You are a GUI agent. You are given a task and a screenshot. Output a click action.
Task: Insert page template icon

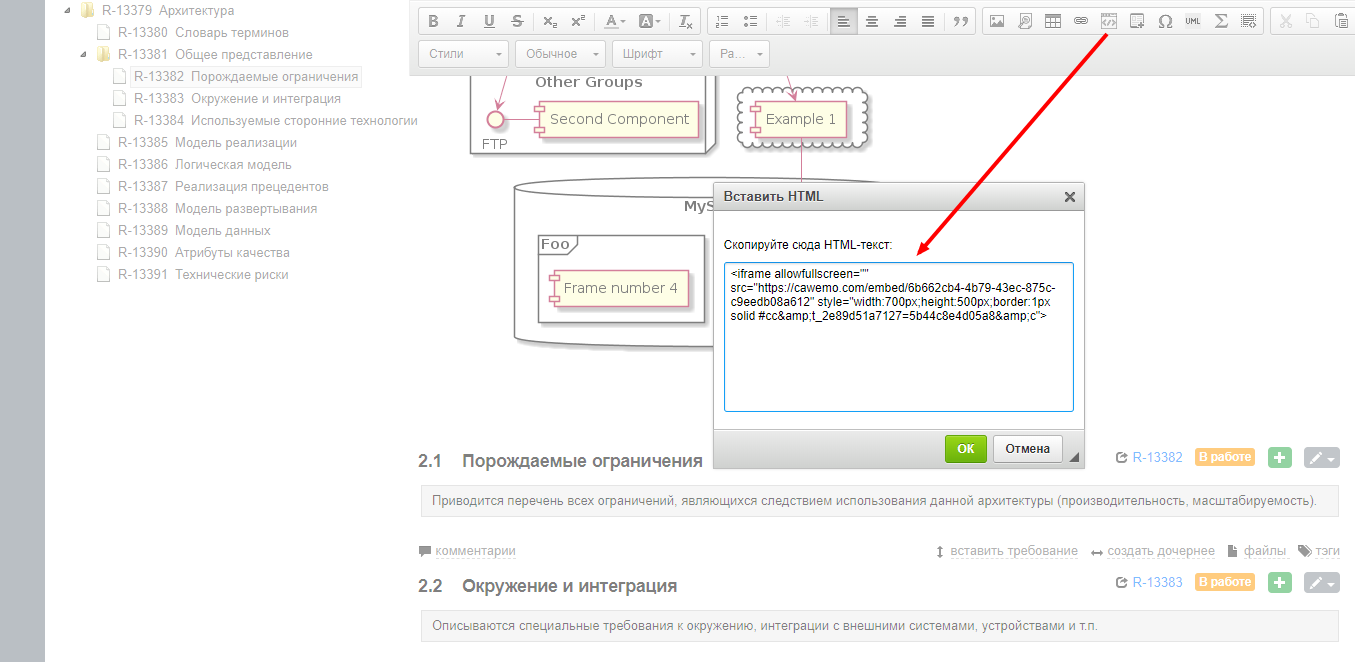click(1137, 21)
